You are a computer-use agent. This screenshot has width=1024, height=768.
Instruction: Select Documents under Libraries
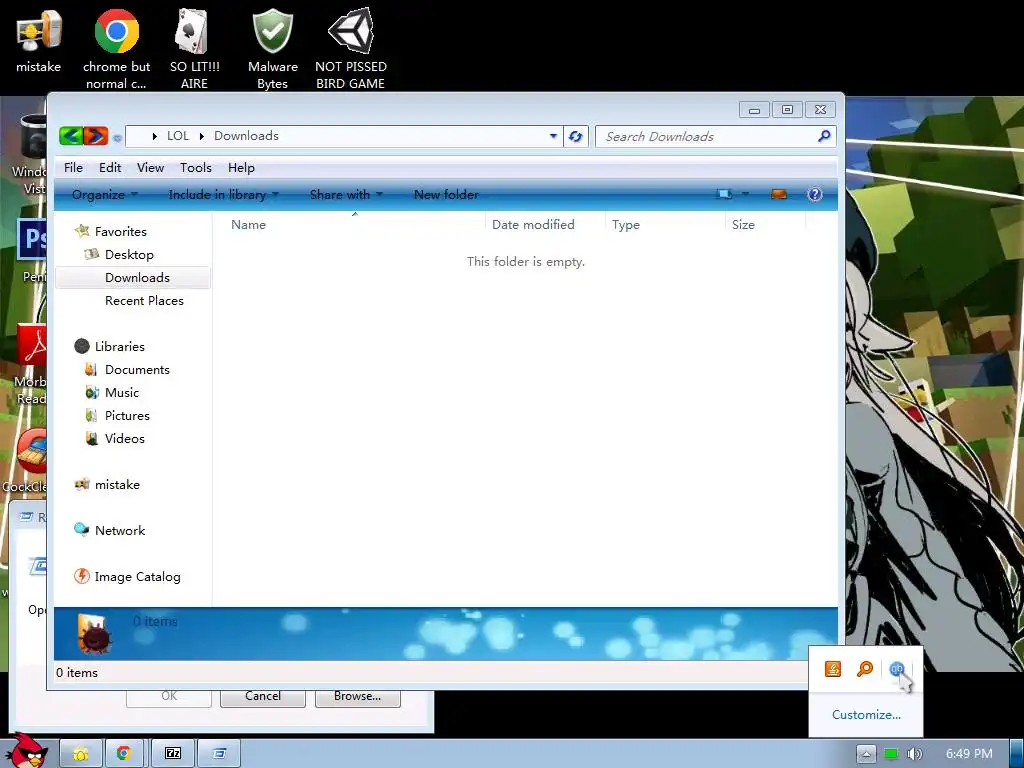pos(136,369)
